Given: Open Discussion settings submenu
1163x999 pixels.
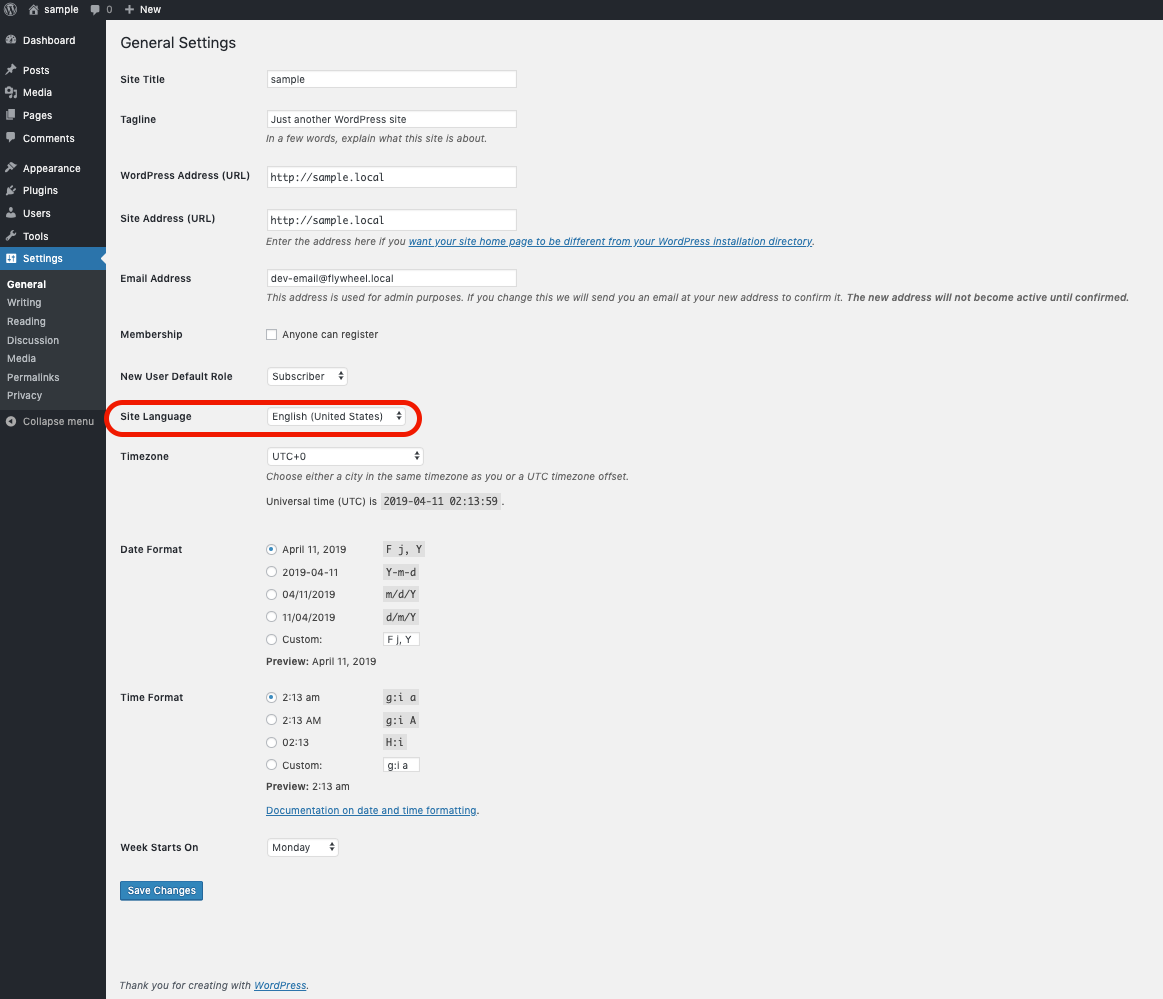Looking at the screenshot, I should tap(33, 340).
